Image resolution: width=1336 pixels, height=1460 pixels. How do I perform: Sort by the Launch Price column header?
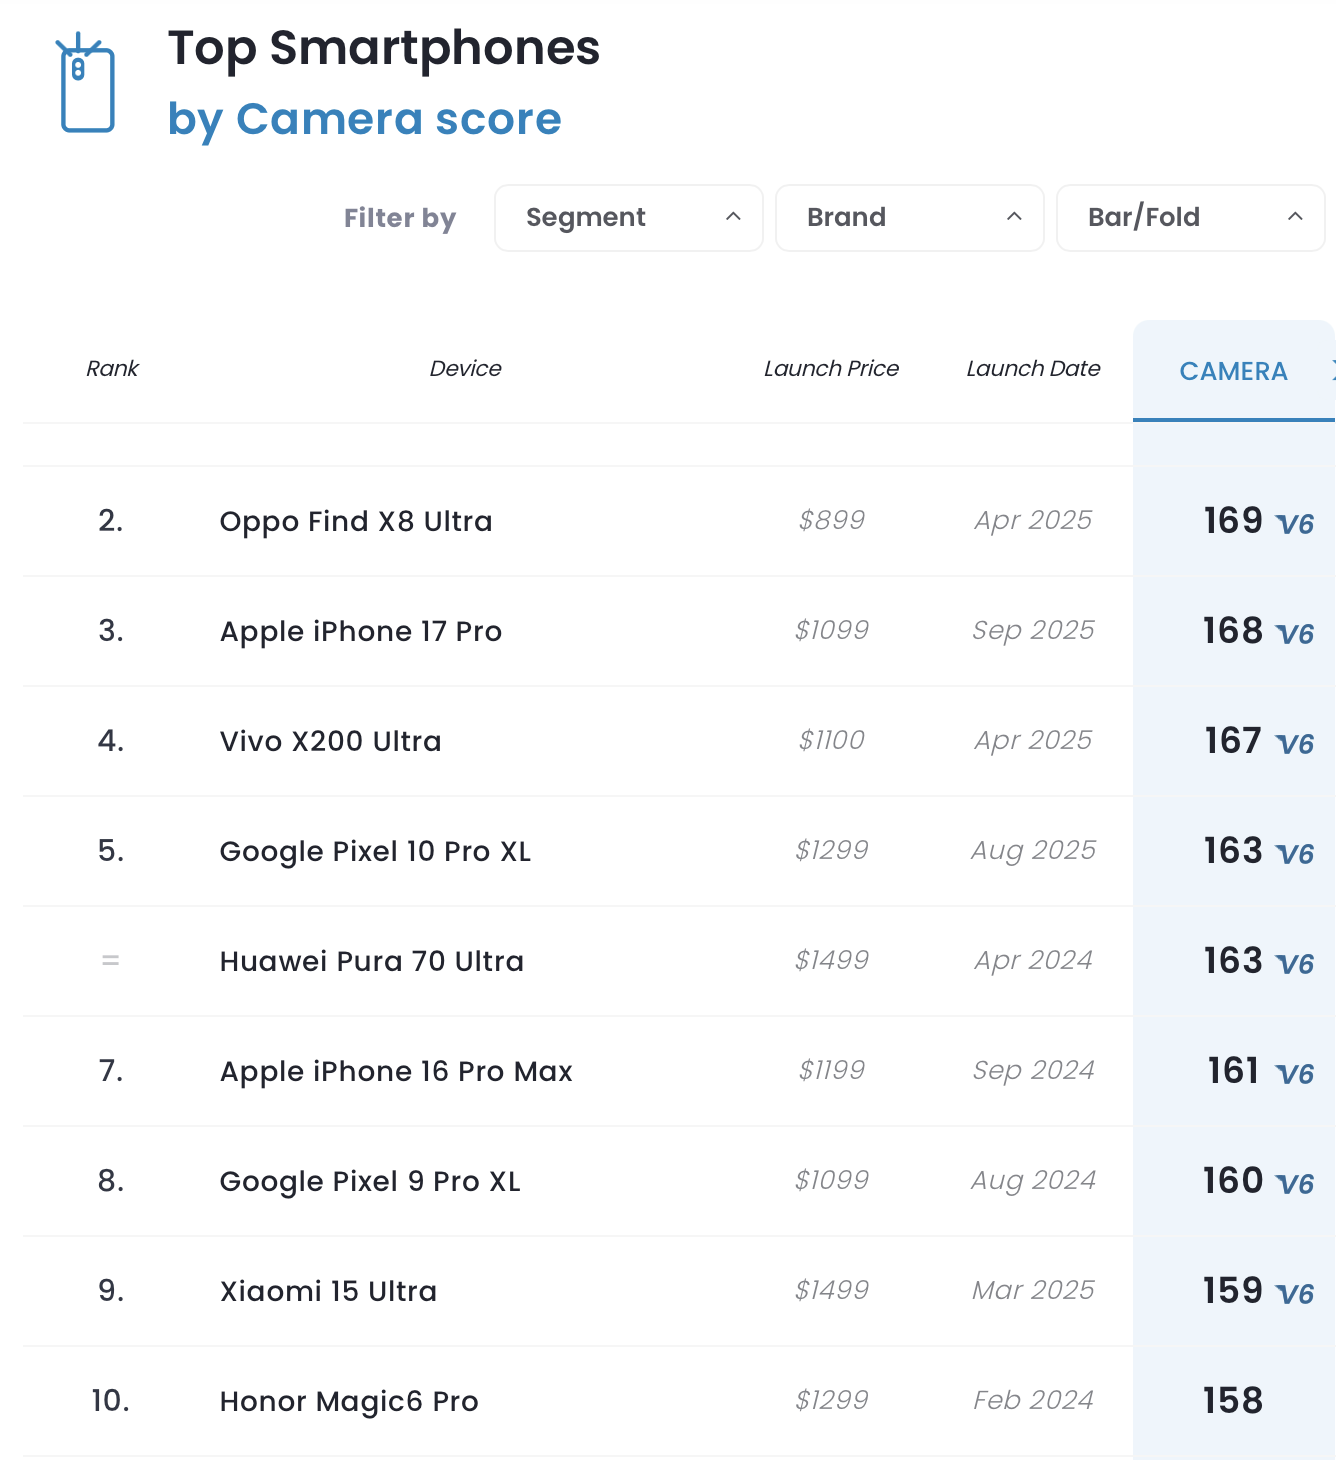pos(831,369)
